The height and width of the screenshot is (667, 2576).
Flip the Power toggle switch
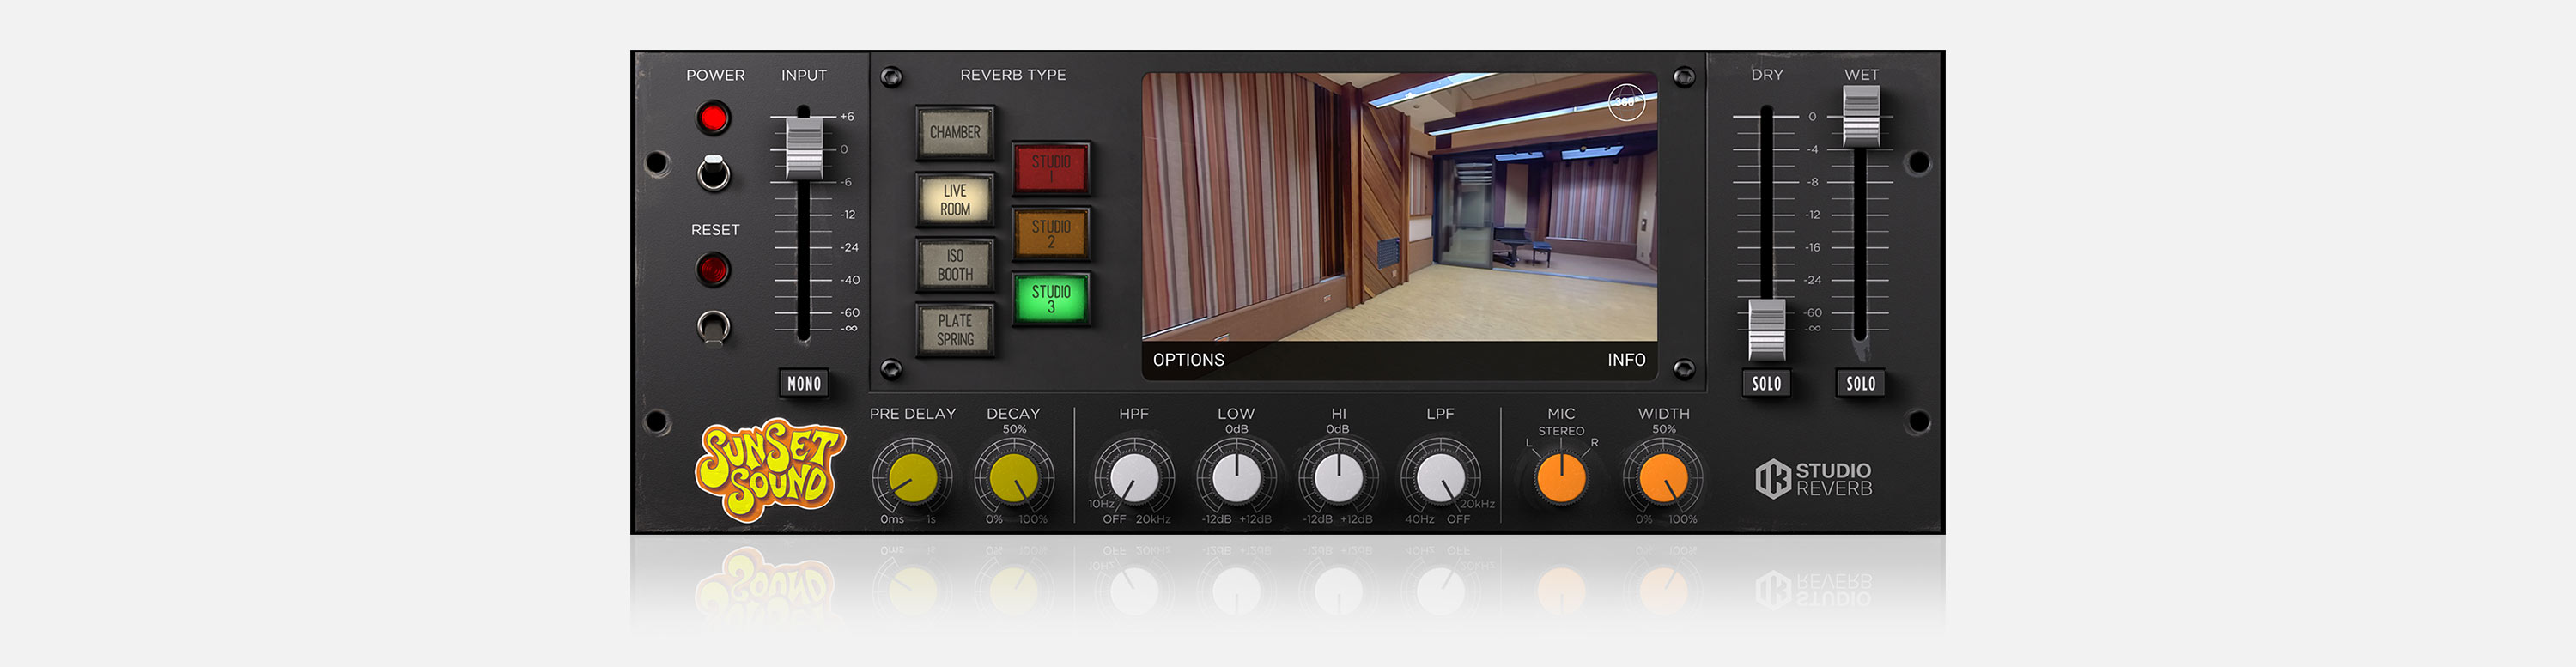pyautogui.click(x=713, y=173)
